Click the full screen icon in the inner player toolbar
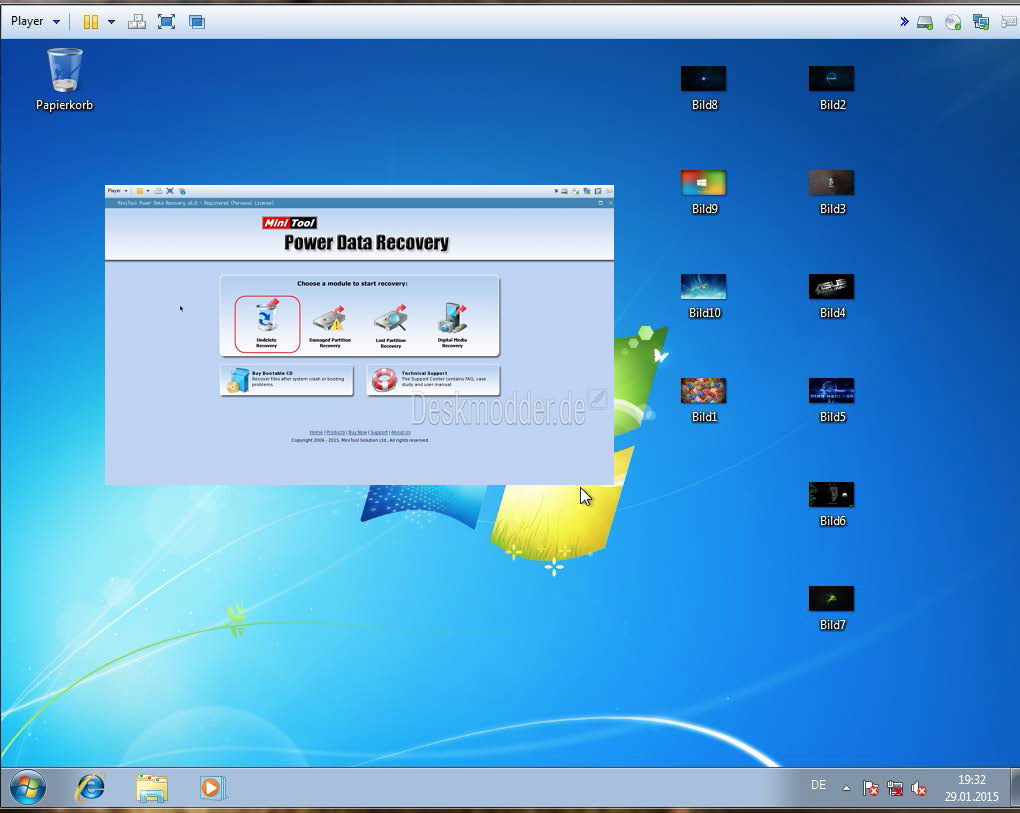This screenshot has height=813, width=1020. coord(170,191)
